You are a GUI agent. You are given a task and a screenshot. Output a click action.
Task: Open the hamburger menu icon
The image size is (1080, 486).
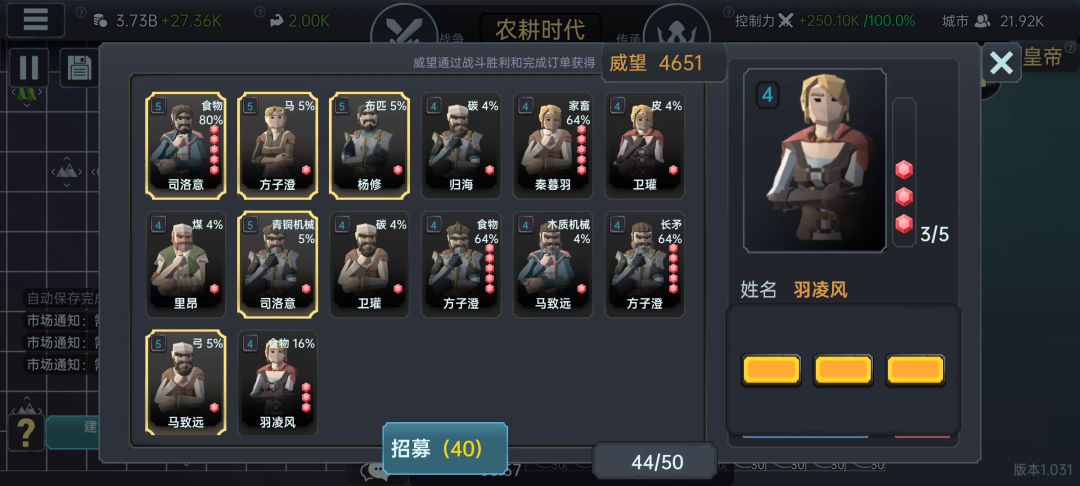[x=35, y=20]
